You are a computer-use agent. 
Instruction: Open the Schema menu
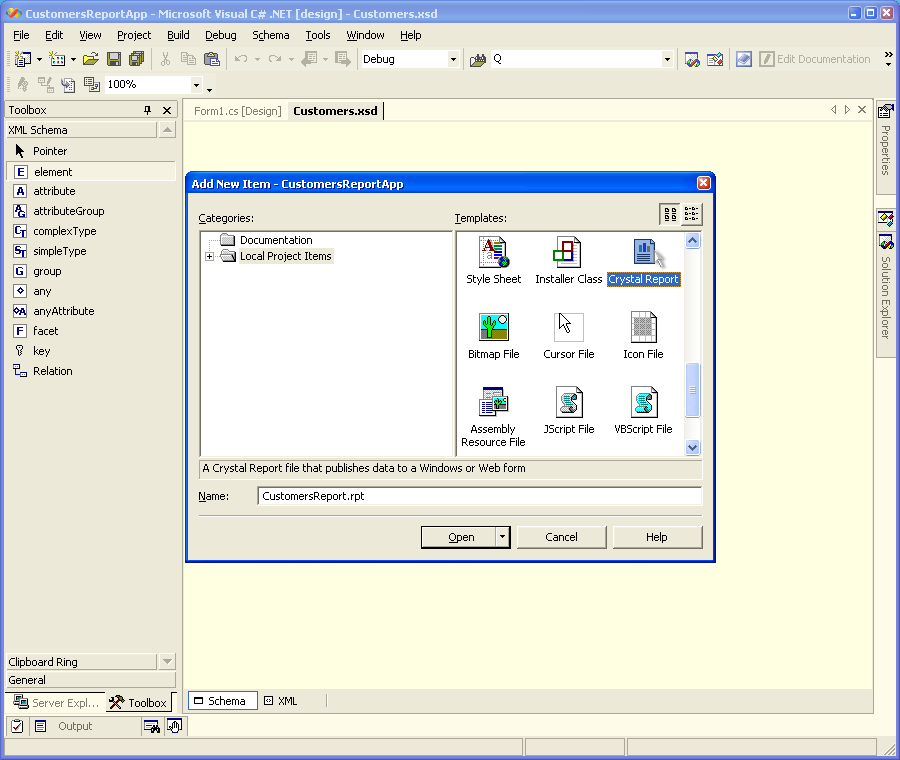pos(270,35)
